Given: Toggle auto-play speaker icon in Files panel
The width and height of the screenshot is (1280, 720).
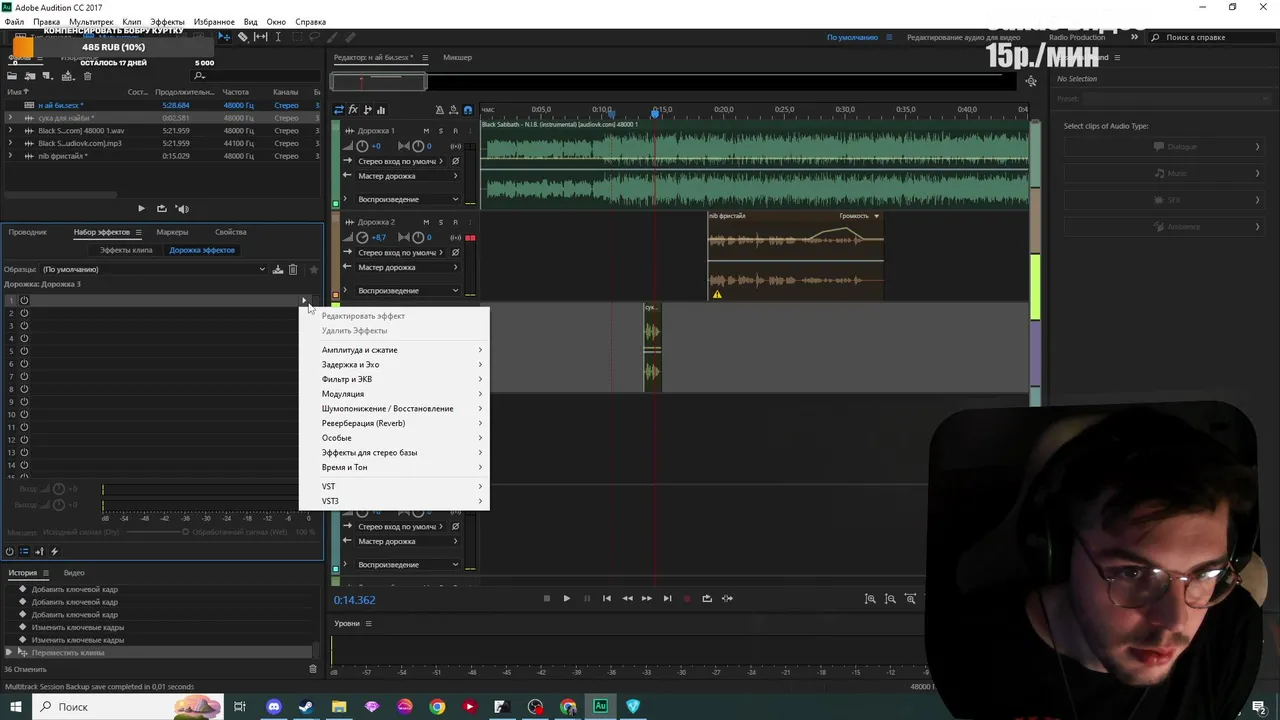Looking at the screenshot, I should [x=182, y=209].
